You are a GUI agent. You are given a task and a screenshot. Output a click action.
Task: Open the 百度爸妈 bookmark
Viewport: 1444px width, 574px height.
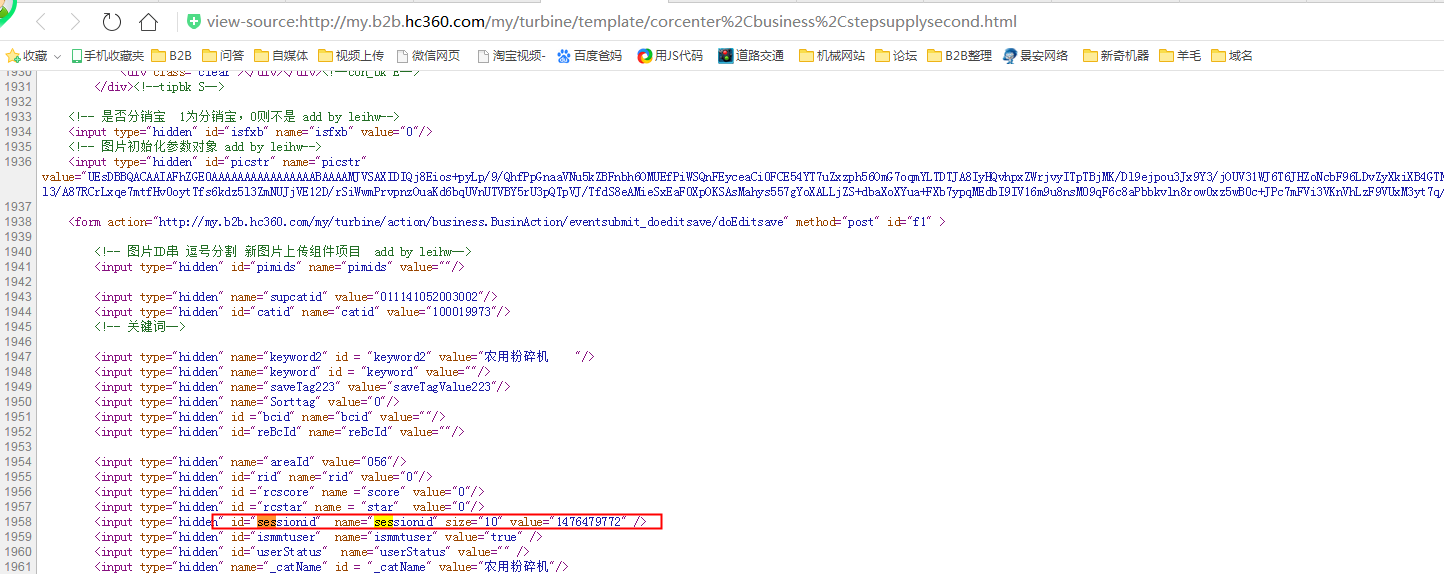(589, 56)
